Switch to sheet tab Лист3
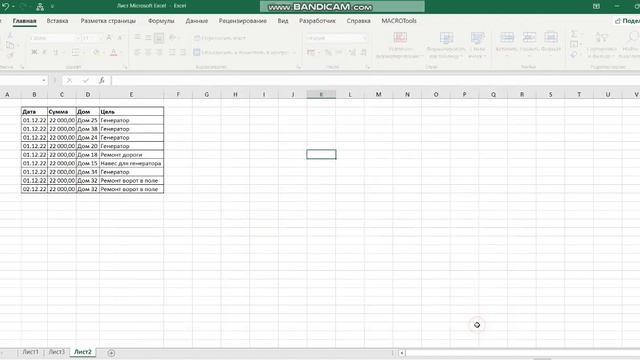This screenshot has height=360, width=640. coord(57,352)
